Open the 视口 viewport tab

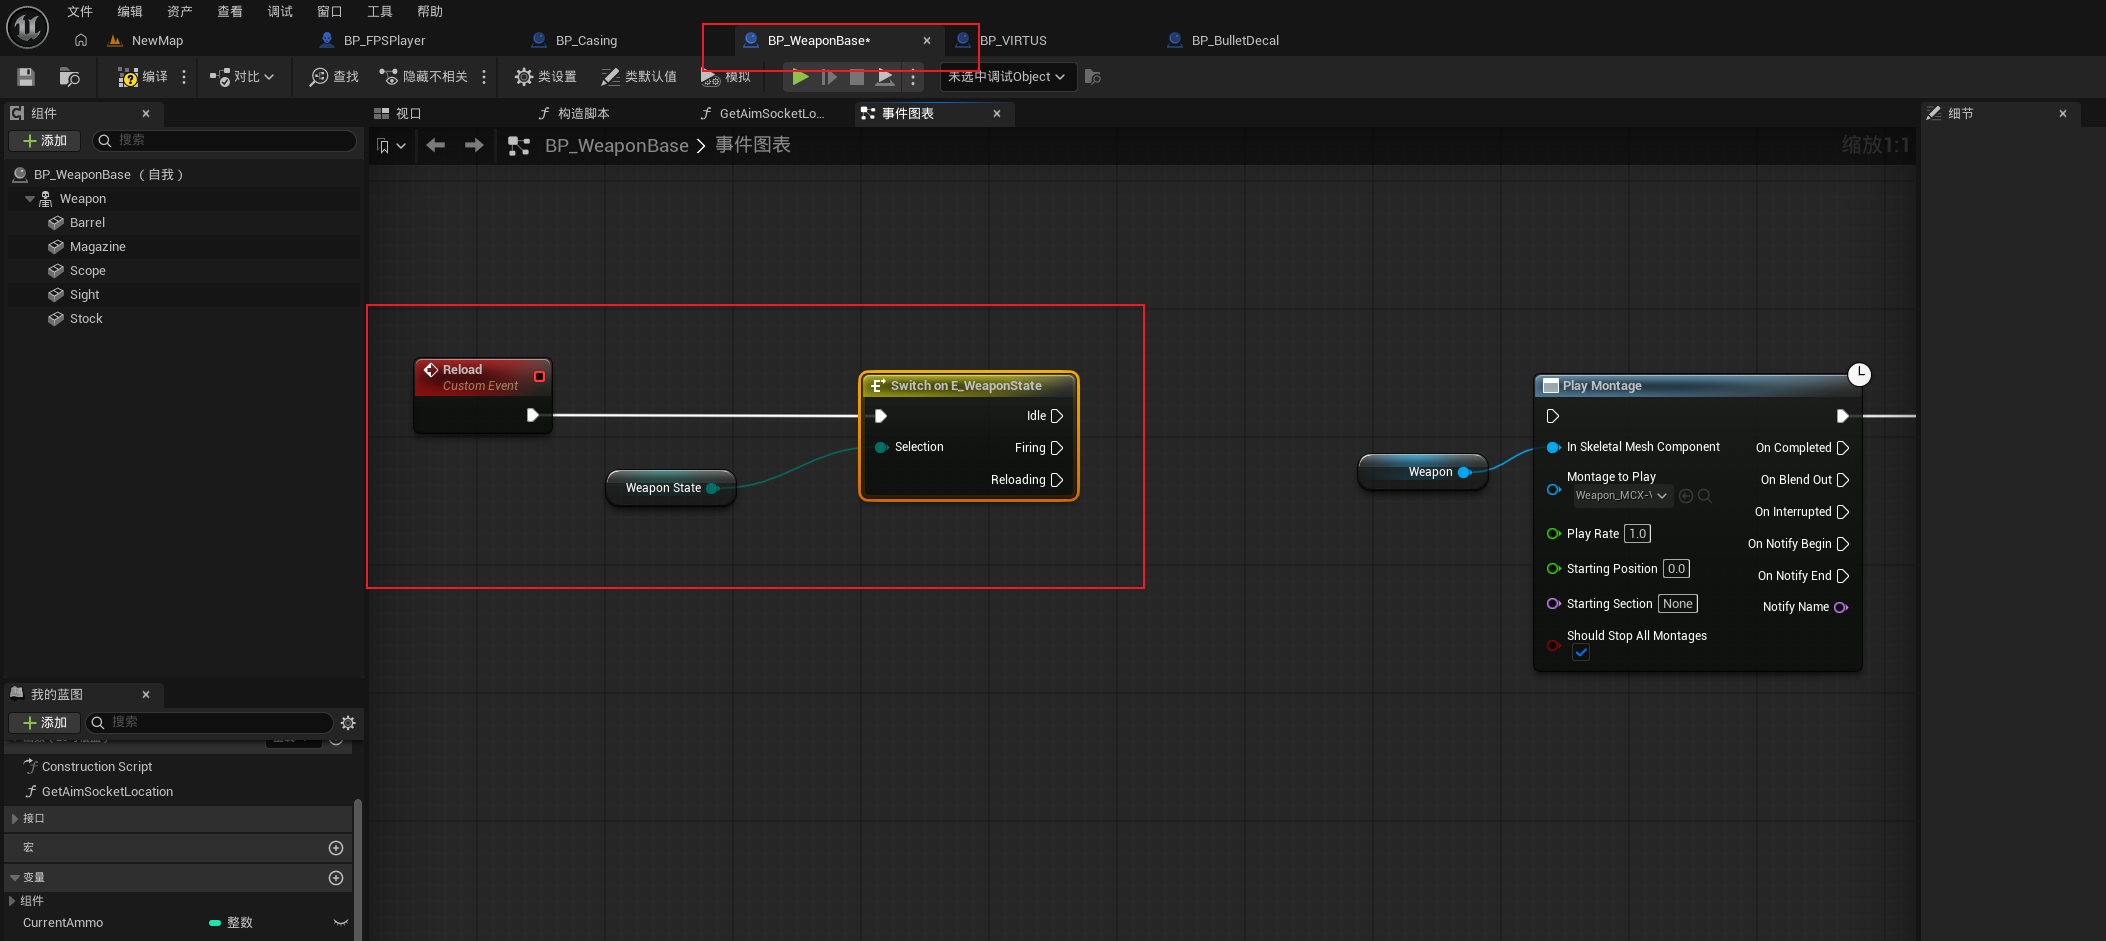398,114
